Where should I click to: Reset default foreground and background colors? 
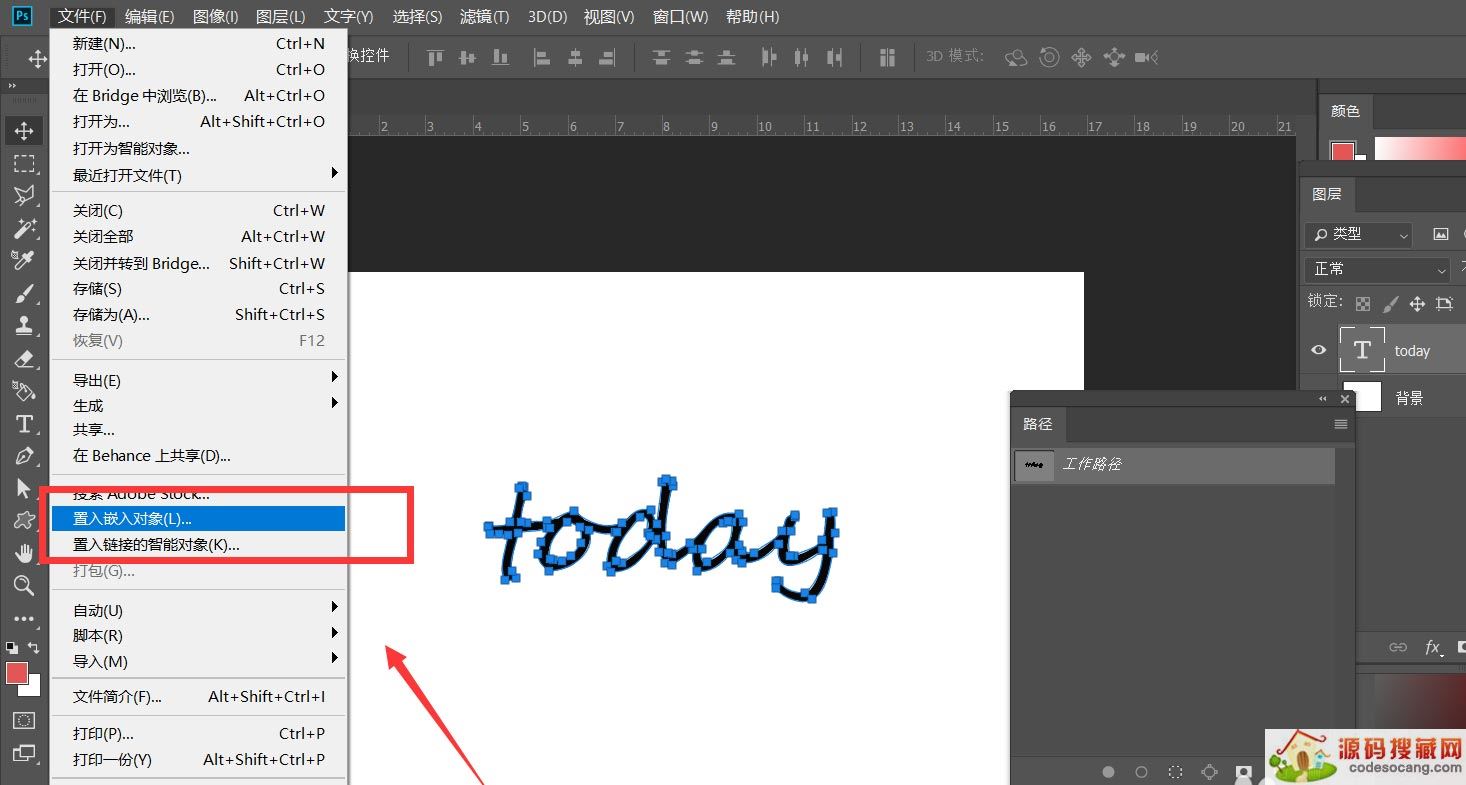point(12,648)
